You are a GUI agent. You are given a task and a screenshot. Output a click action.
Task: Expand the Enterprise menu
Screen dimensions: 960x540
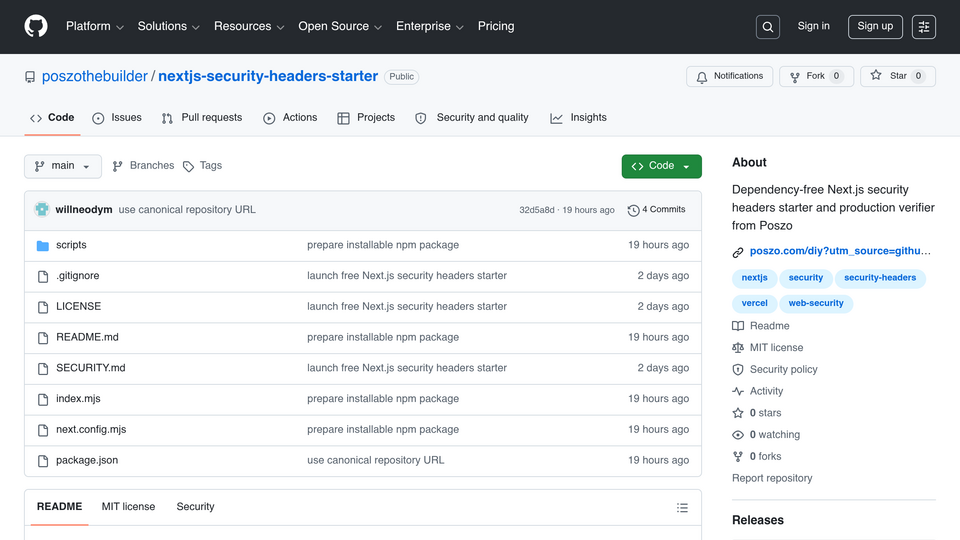click(x=430, y=26)
